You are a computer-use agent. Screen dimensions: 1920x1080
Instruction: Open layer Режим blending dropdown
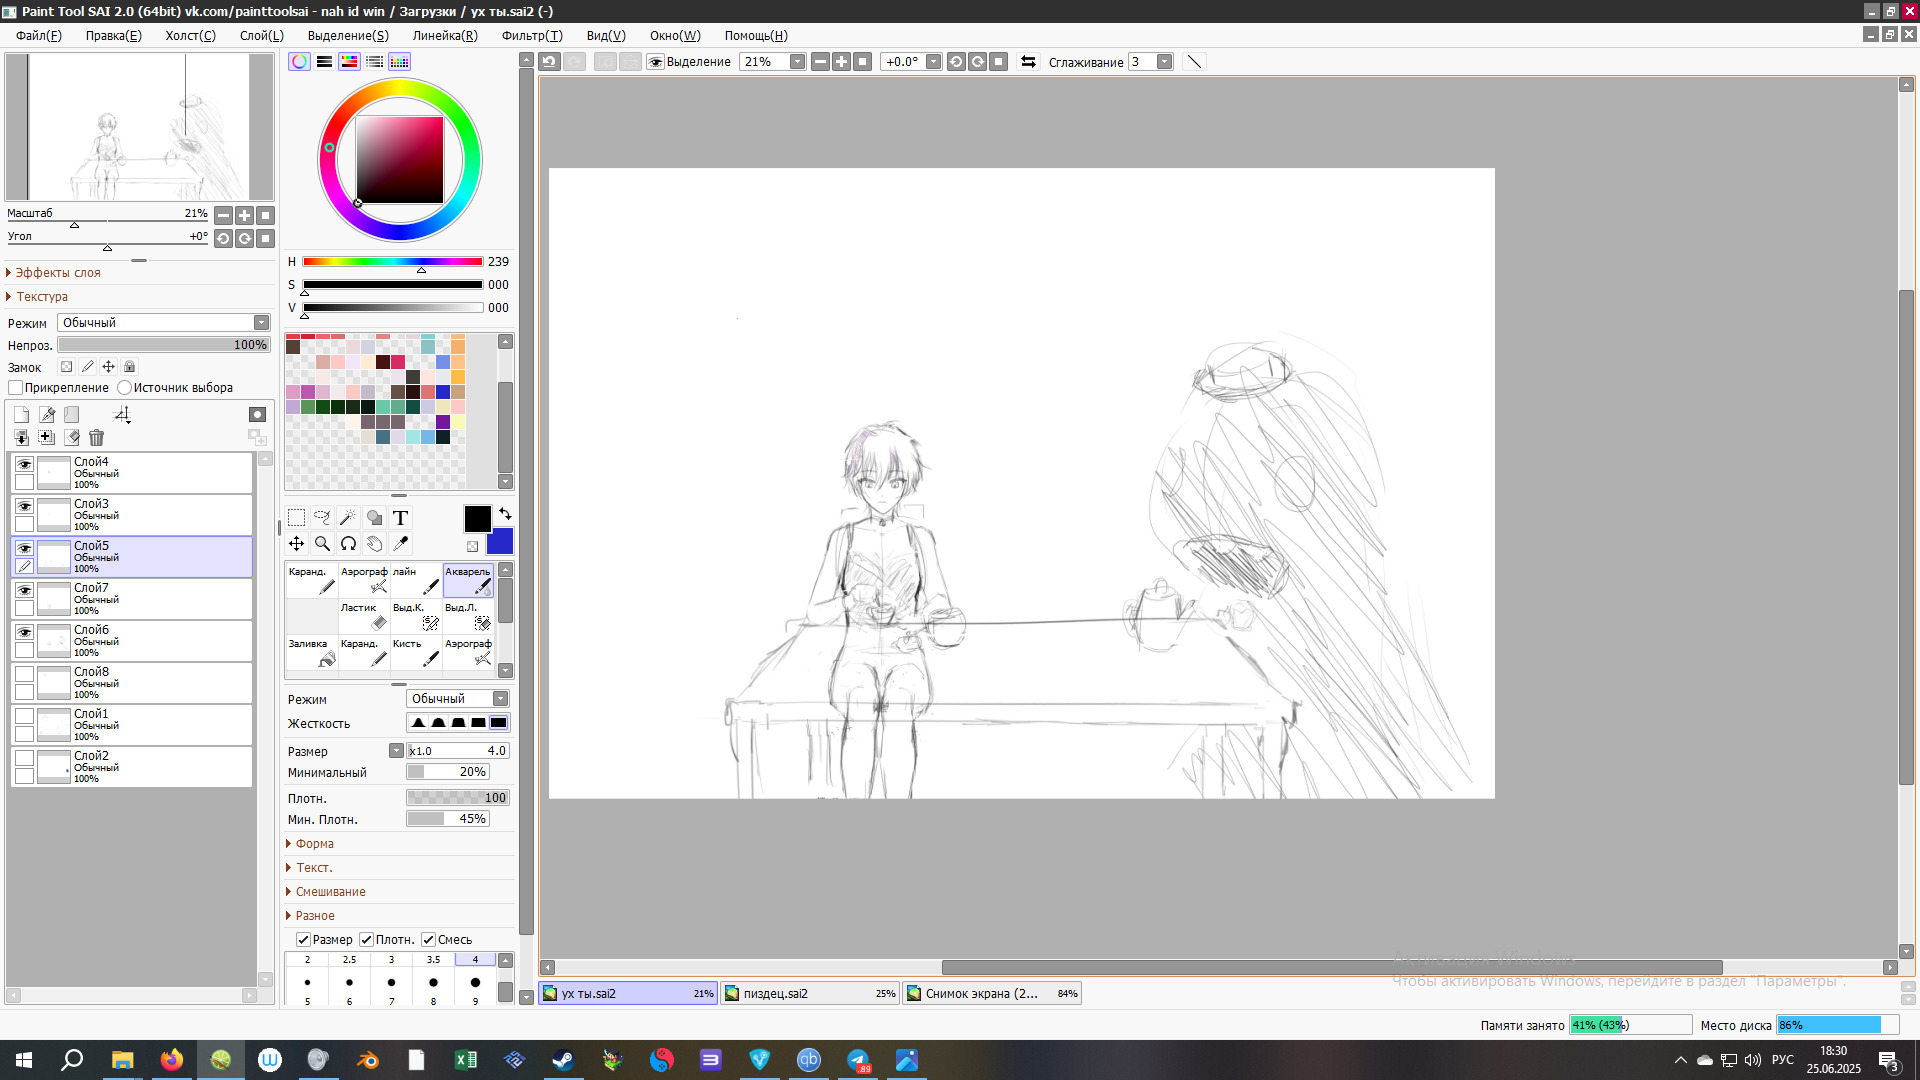pyautogui.click(x=164, y=323)
